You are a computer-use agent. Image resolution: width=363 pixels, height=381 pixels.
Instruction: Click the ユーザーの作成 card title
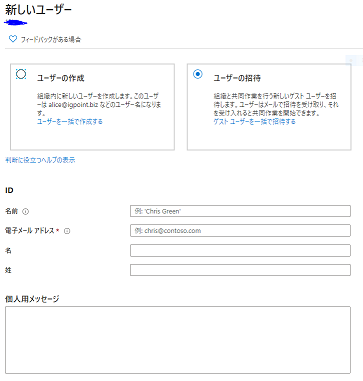point(61,78)
